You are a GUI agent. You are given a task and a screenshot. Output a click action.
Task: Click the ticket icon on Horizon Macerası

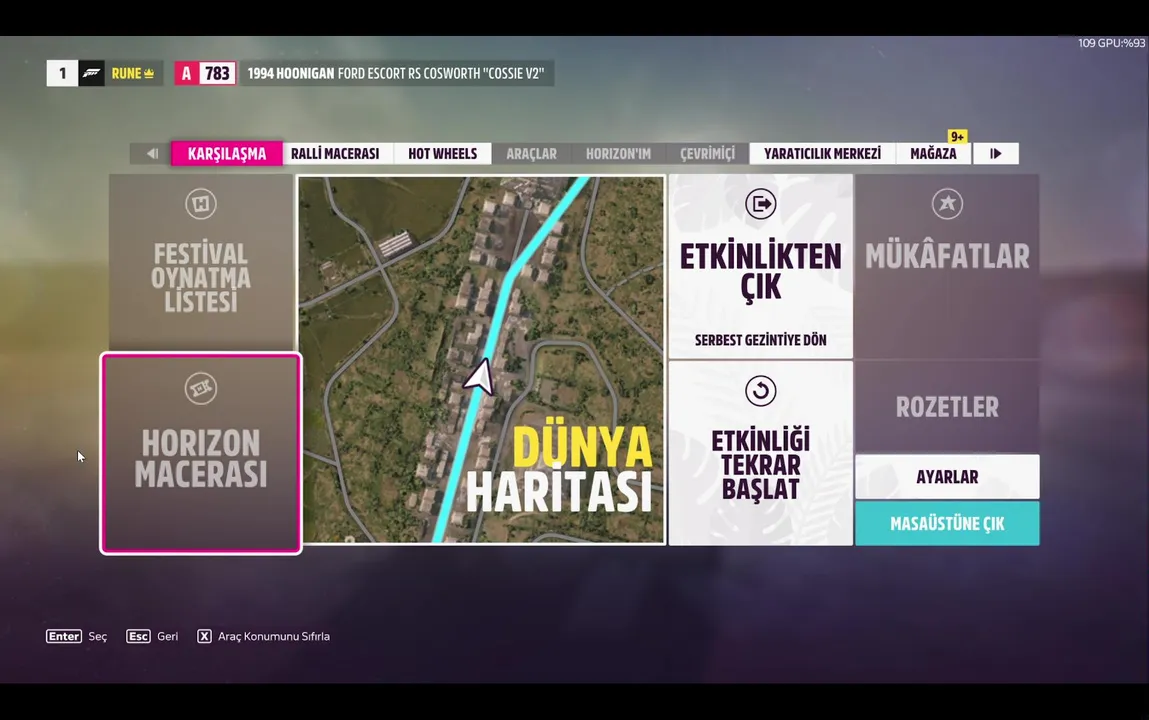tap(201, 388)
